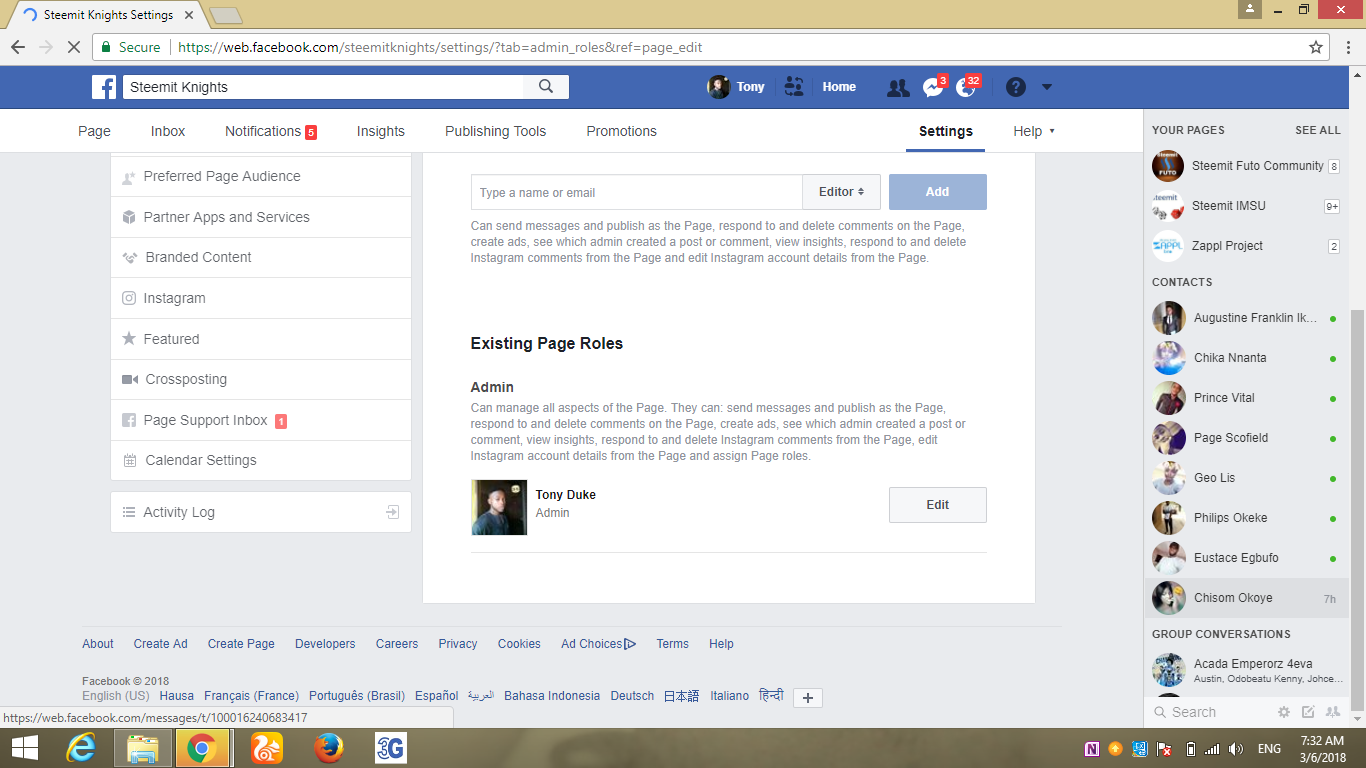This screenshot has width=1366, height=768.
Task: Expand the Help dropdown tab
Action: (x=1034, y=131)
